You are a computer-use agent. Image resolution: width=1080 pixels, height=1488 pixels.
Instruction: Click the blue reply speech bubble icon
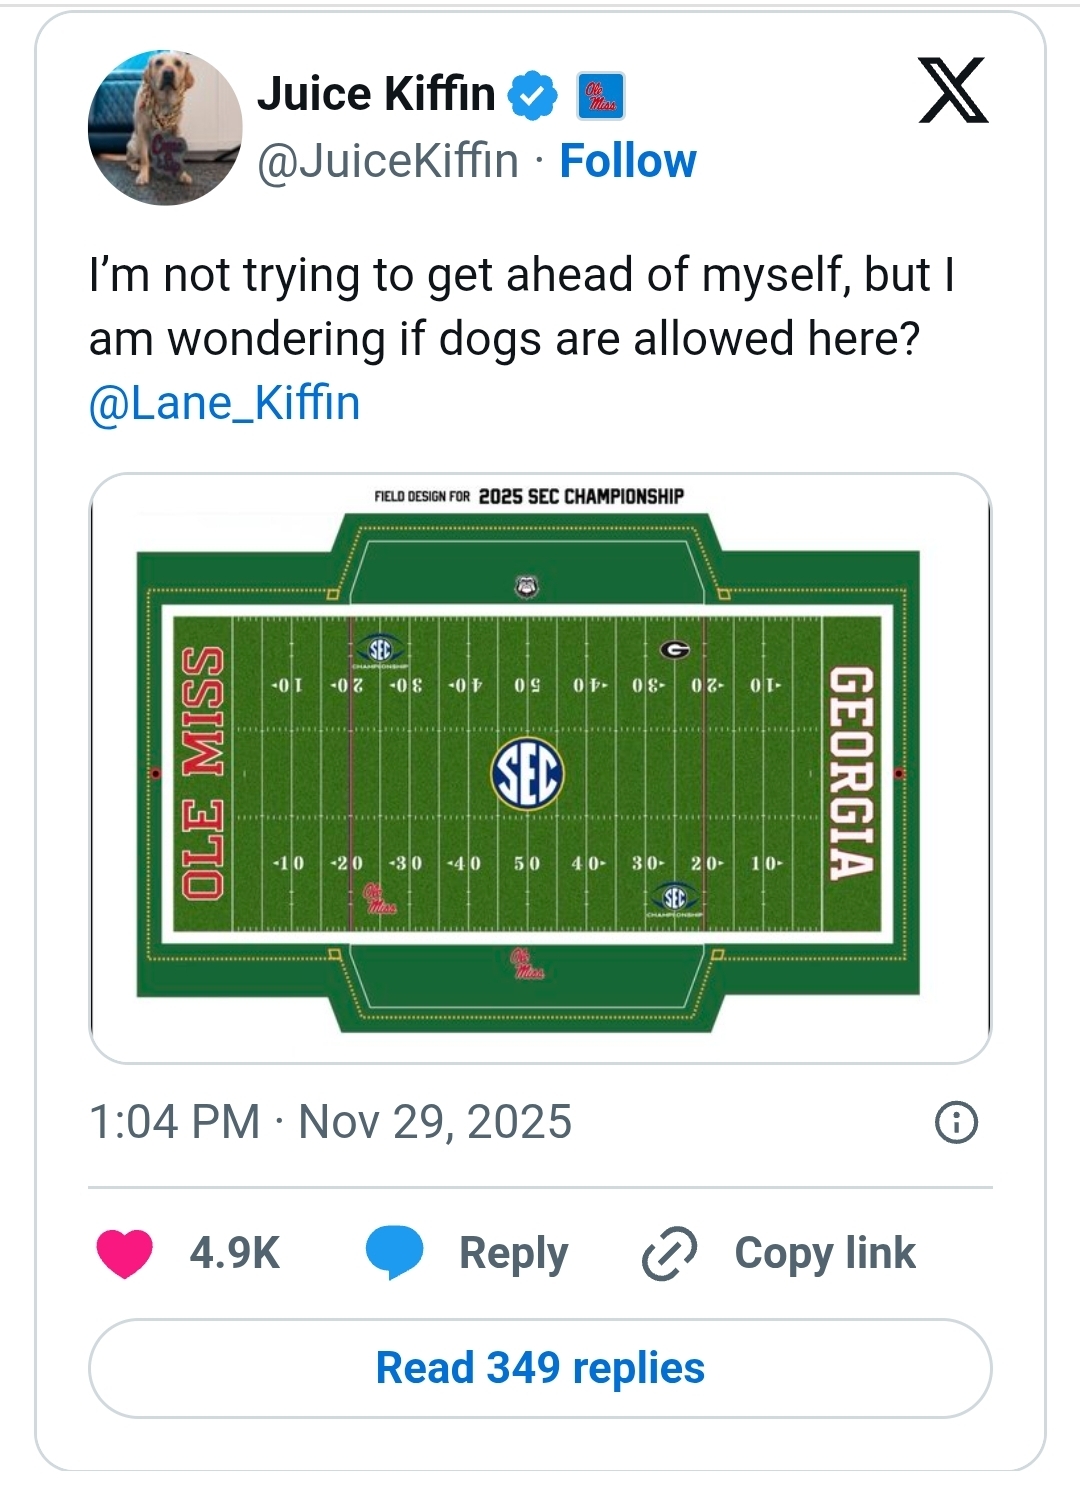tap(394, 1253)
